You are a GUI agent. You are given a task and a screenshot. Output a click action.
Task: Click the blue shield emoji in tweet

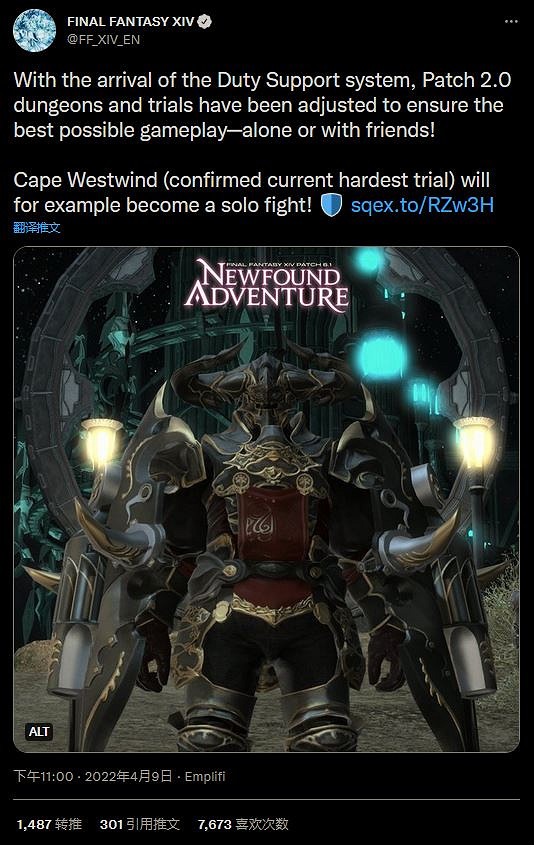(x=331, y=205)
